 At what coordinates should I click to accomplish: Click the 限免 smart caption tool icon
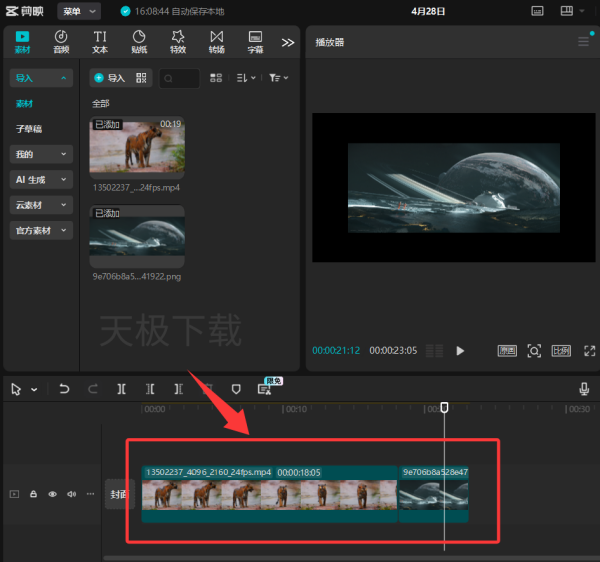pos(264,389)
